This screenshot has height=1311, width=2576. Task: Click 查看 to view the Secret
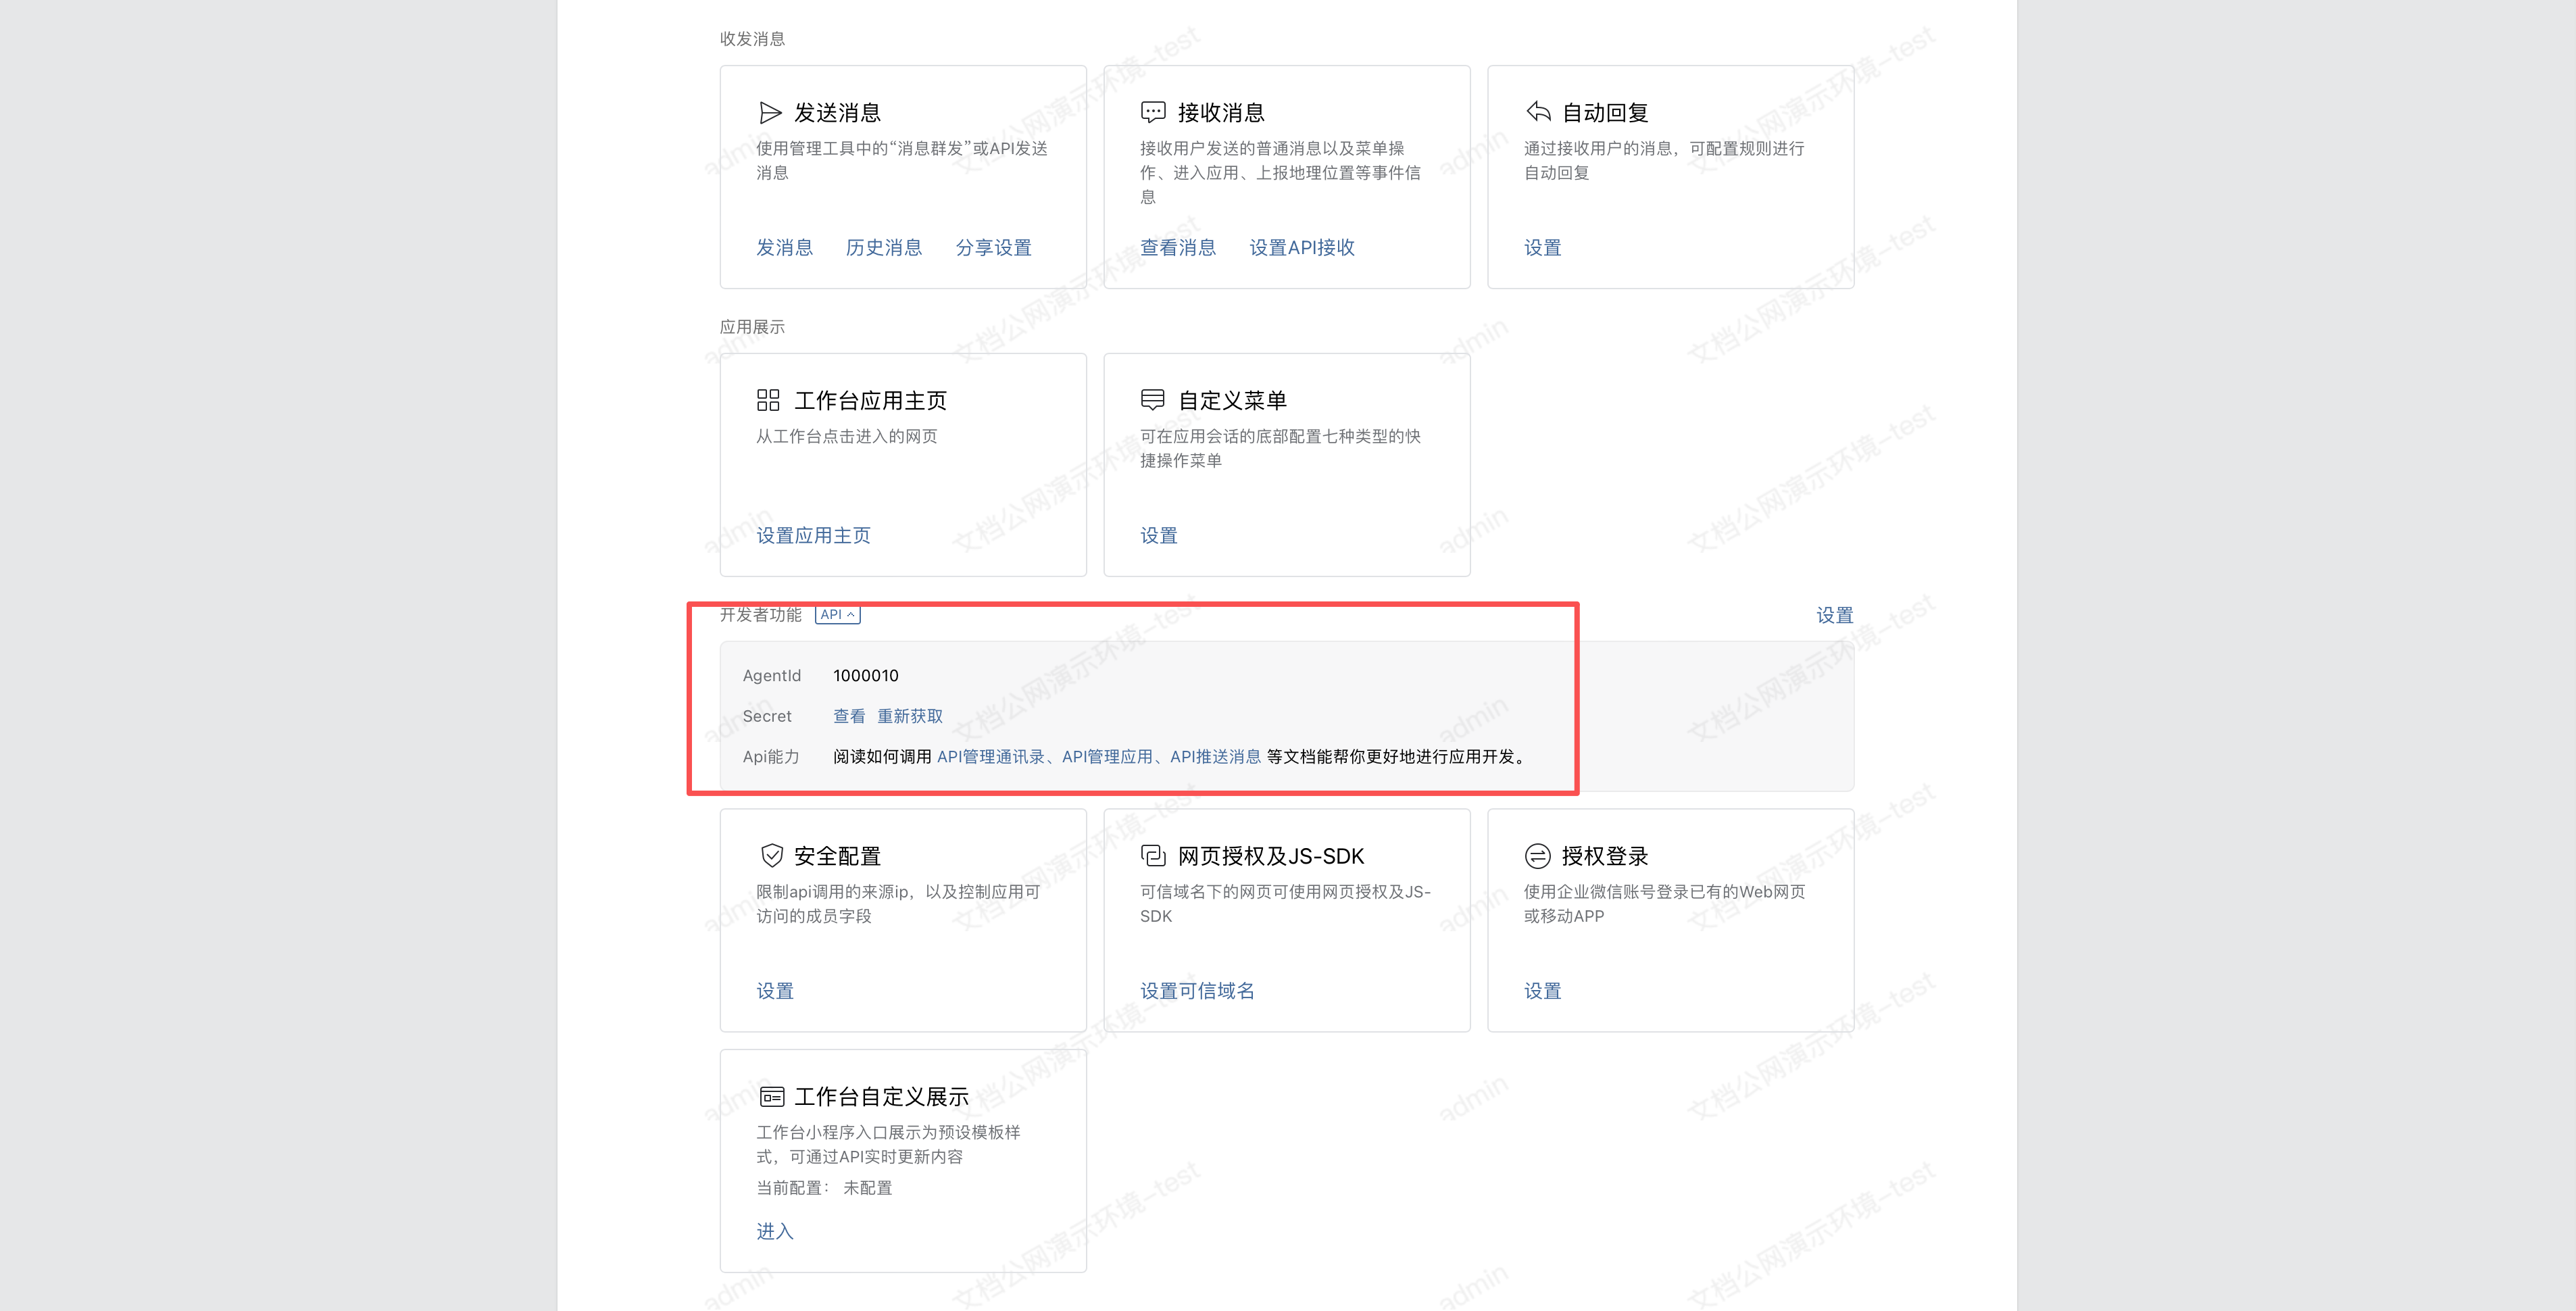pos(848,716)
